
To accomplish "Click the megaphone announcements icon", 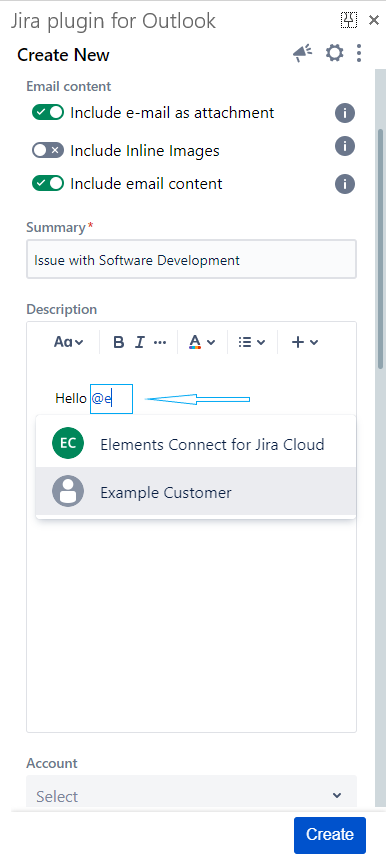I will point(302,53).
